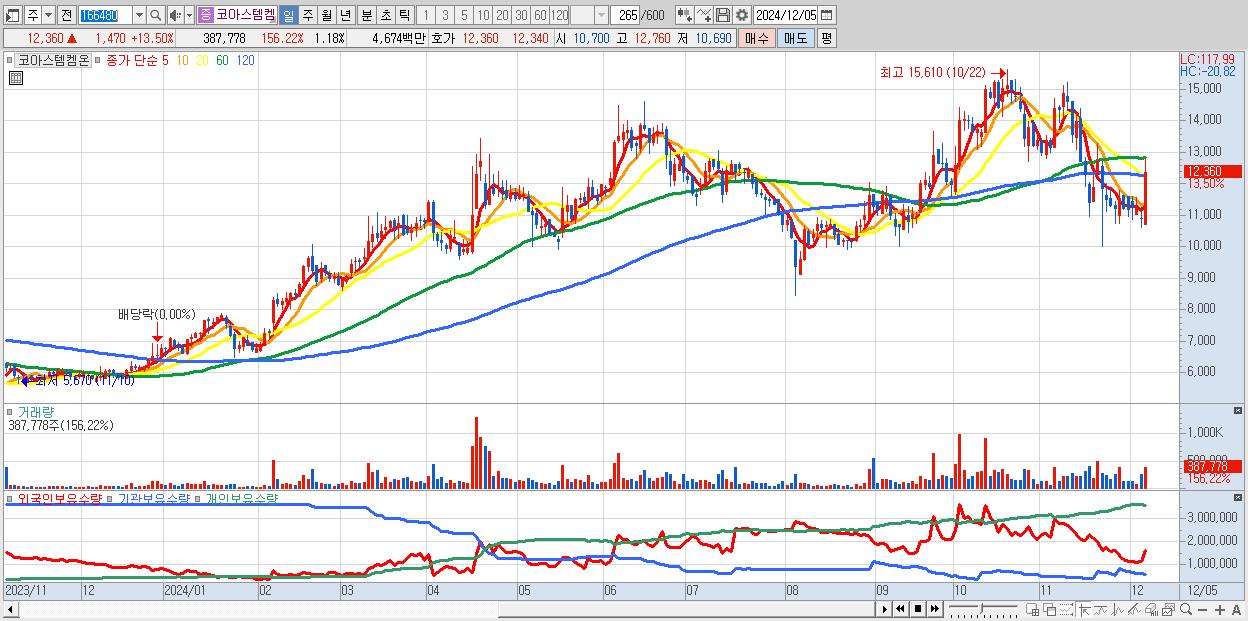Viewport: 1248px width, 621px height.
Task: Select the 주 (weekly) period toggle
Action: [307, 16]
